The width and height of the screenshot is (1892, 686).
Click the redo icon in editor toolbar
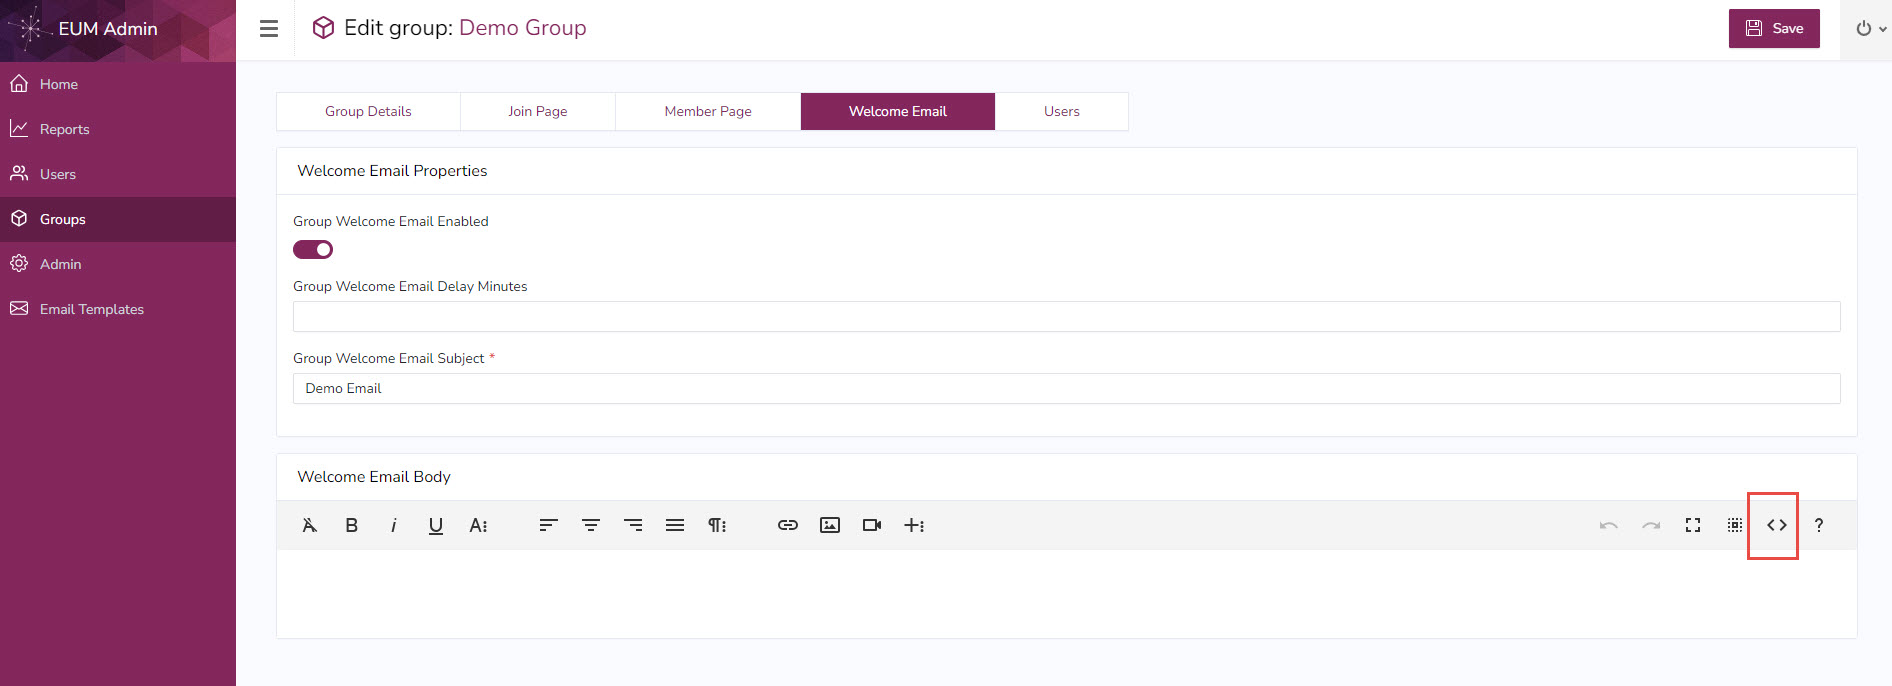click(1651, 525)
